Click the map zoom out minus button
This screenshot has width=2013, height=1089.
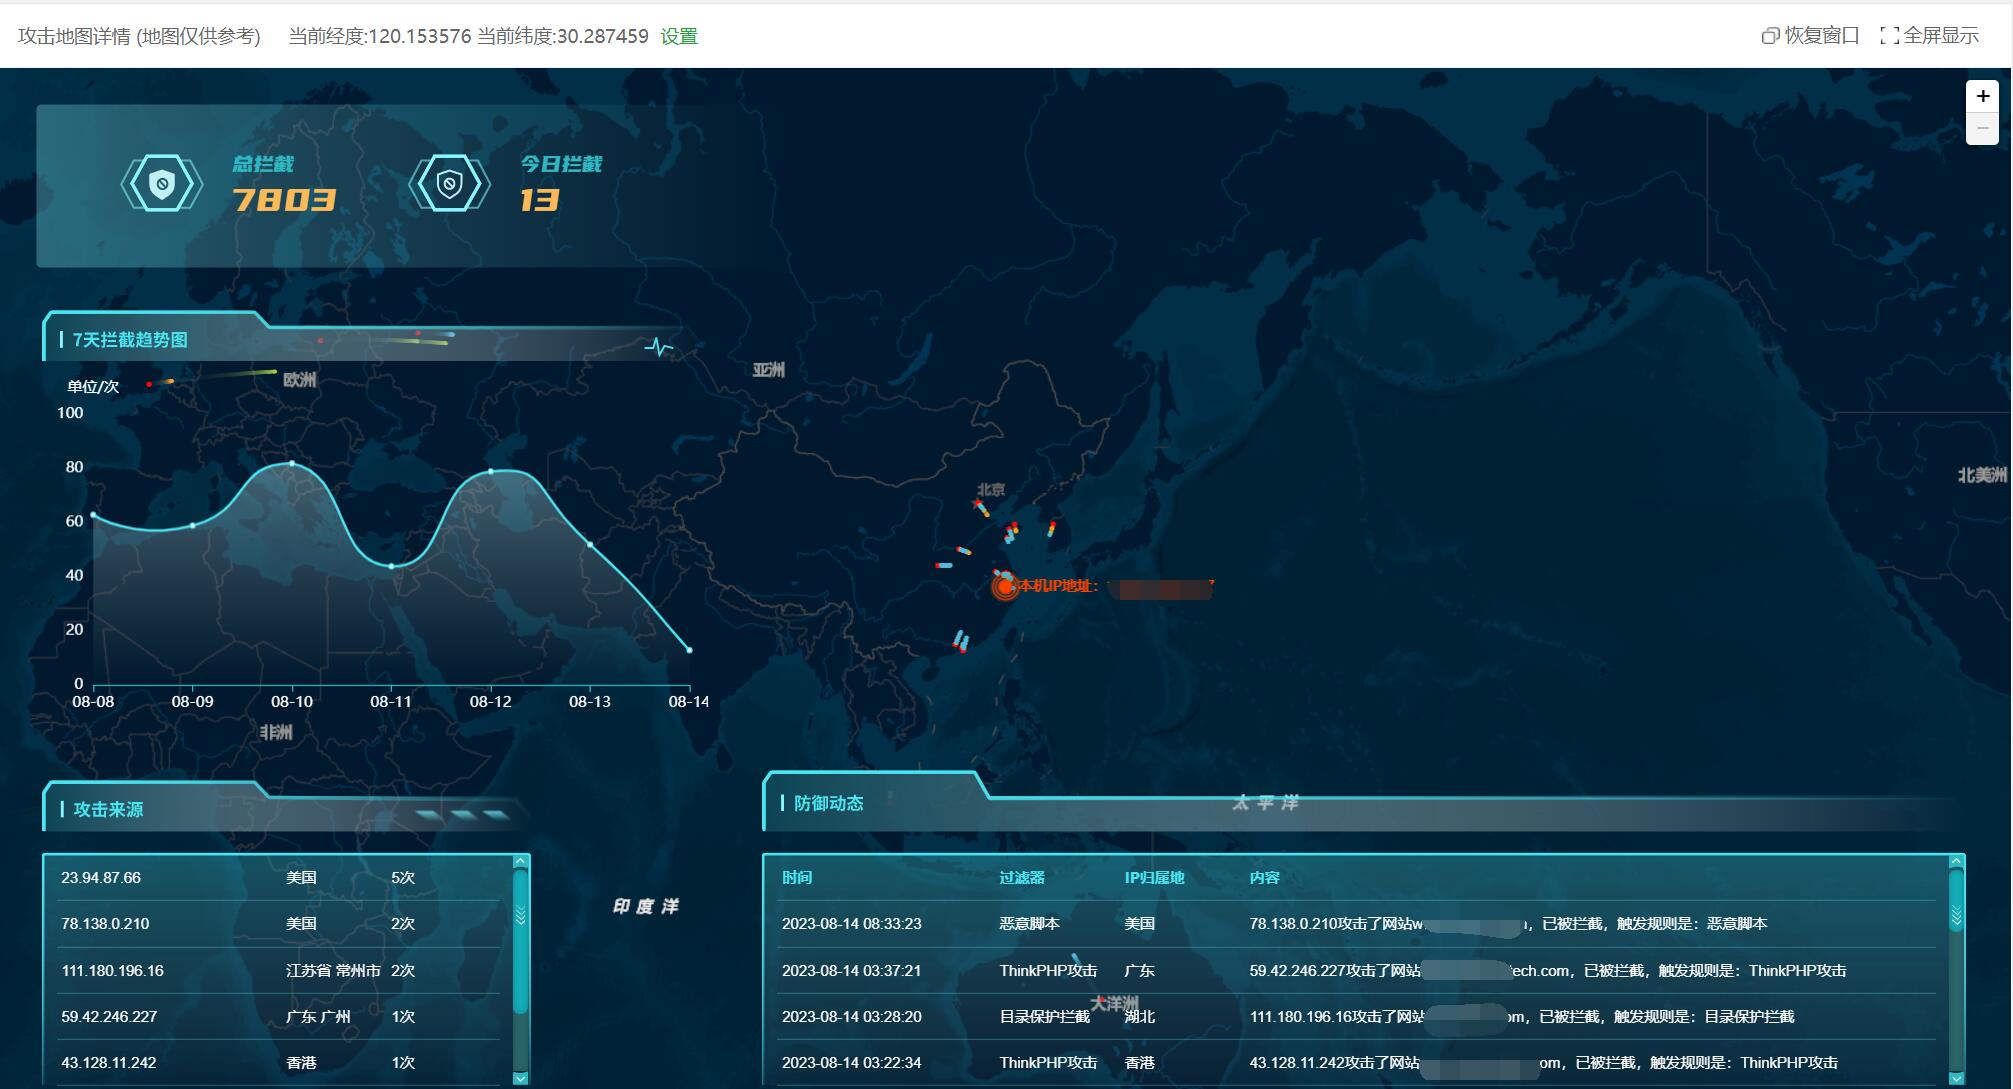click(1982, 129)
